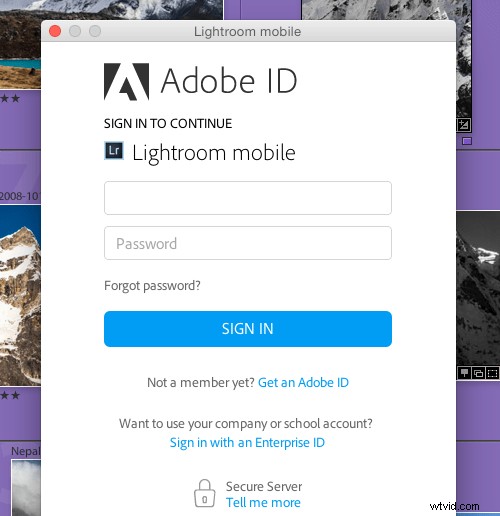Click the two-star rating below lake photo
The image size is (500, 516).
click(10, 98)
